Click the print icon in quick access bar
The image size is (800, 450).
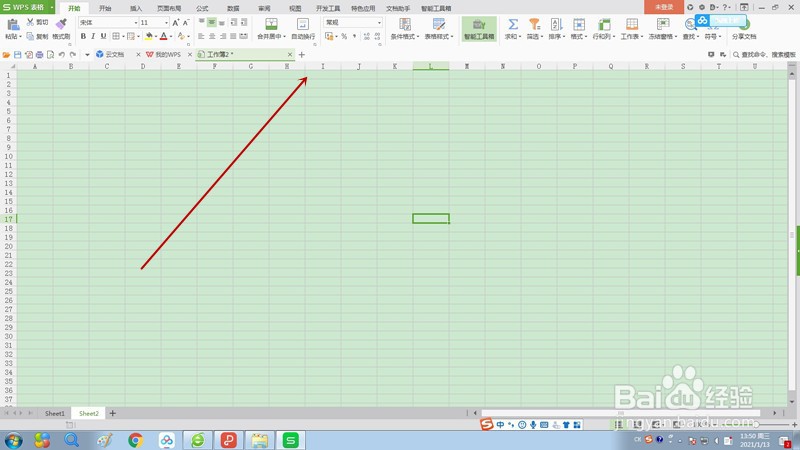click(39, 55)
